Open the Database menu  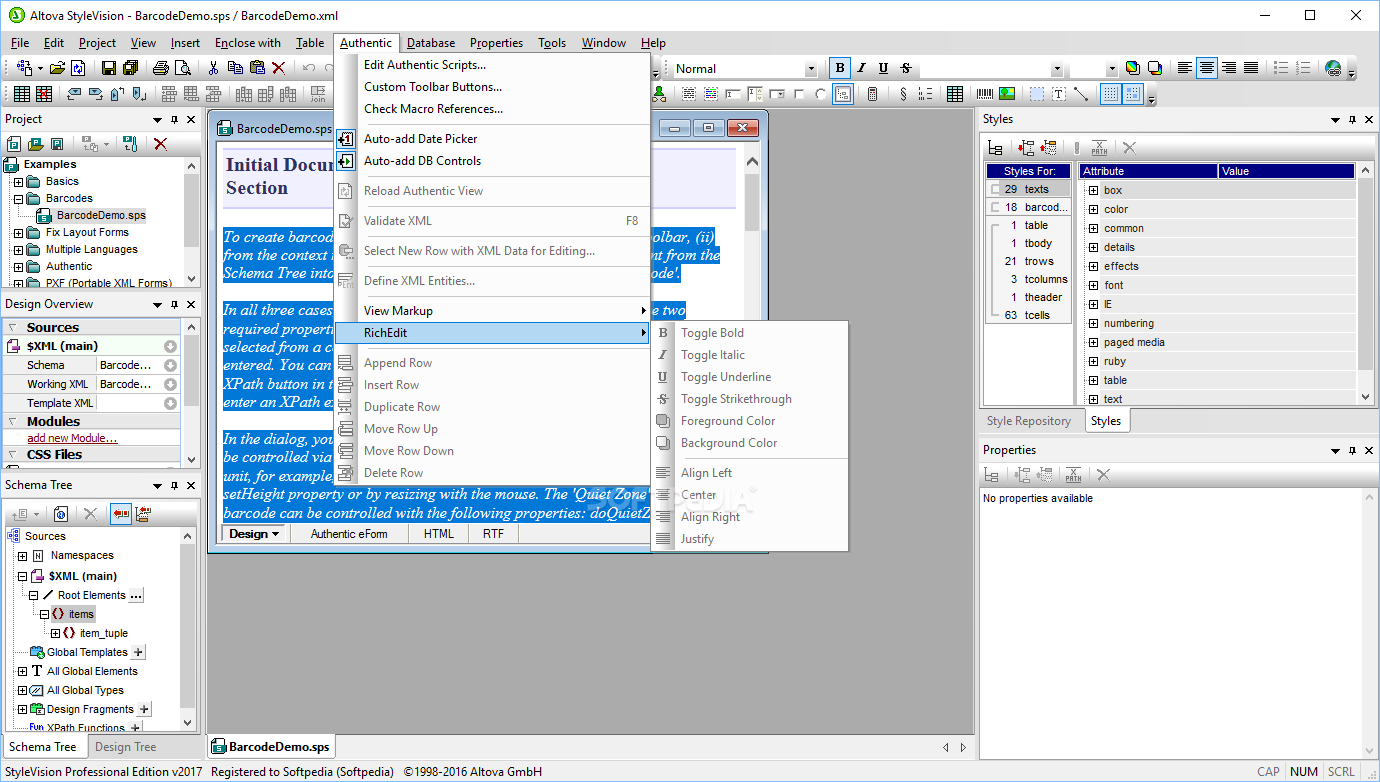[x=431, y=43]
